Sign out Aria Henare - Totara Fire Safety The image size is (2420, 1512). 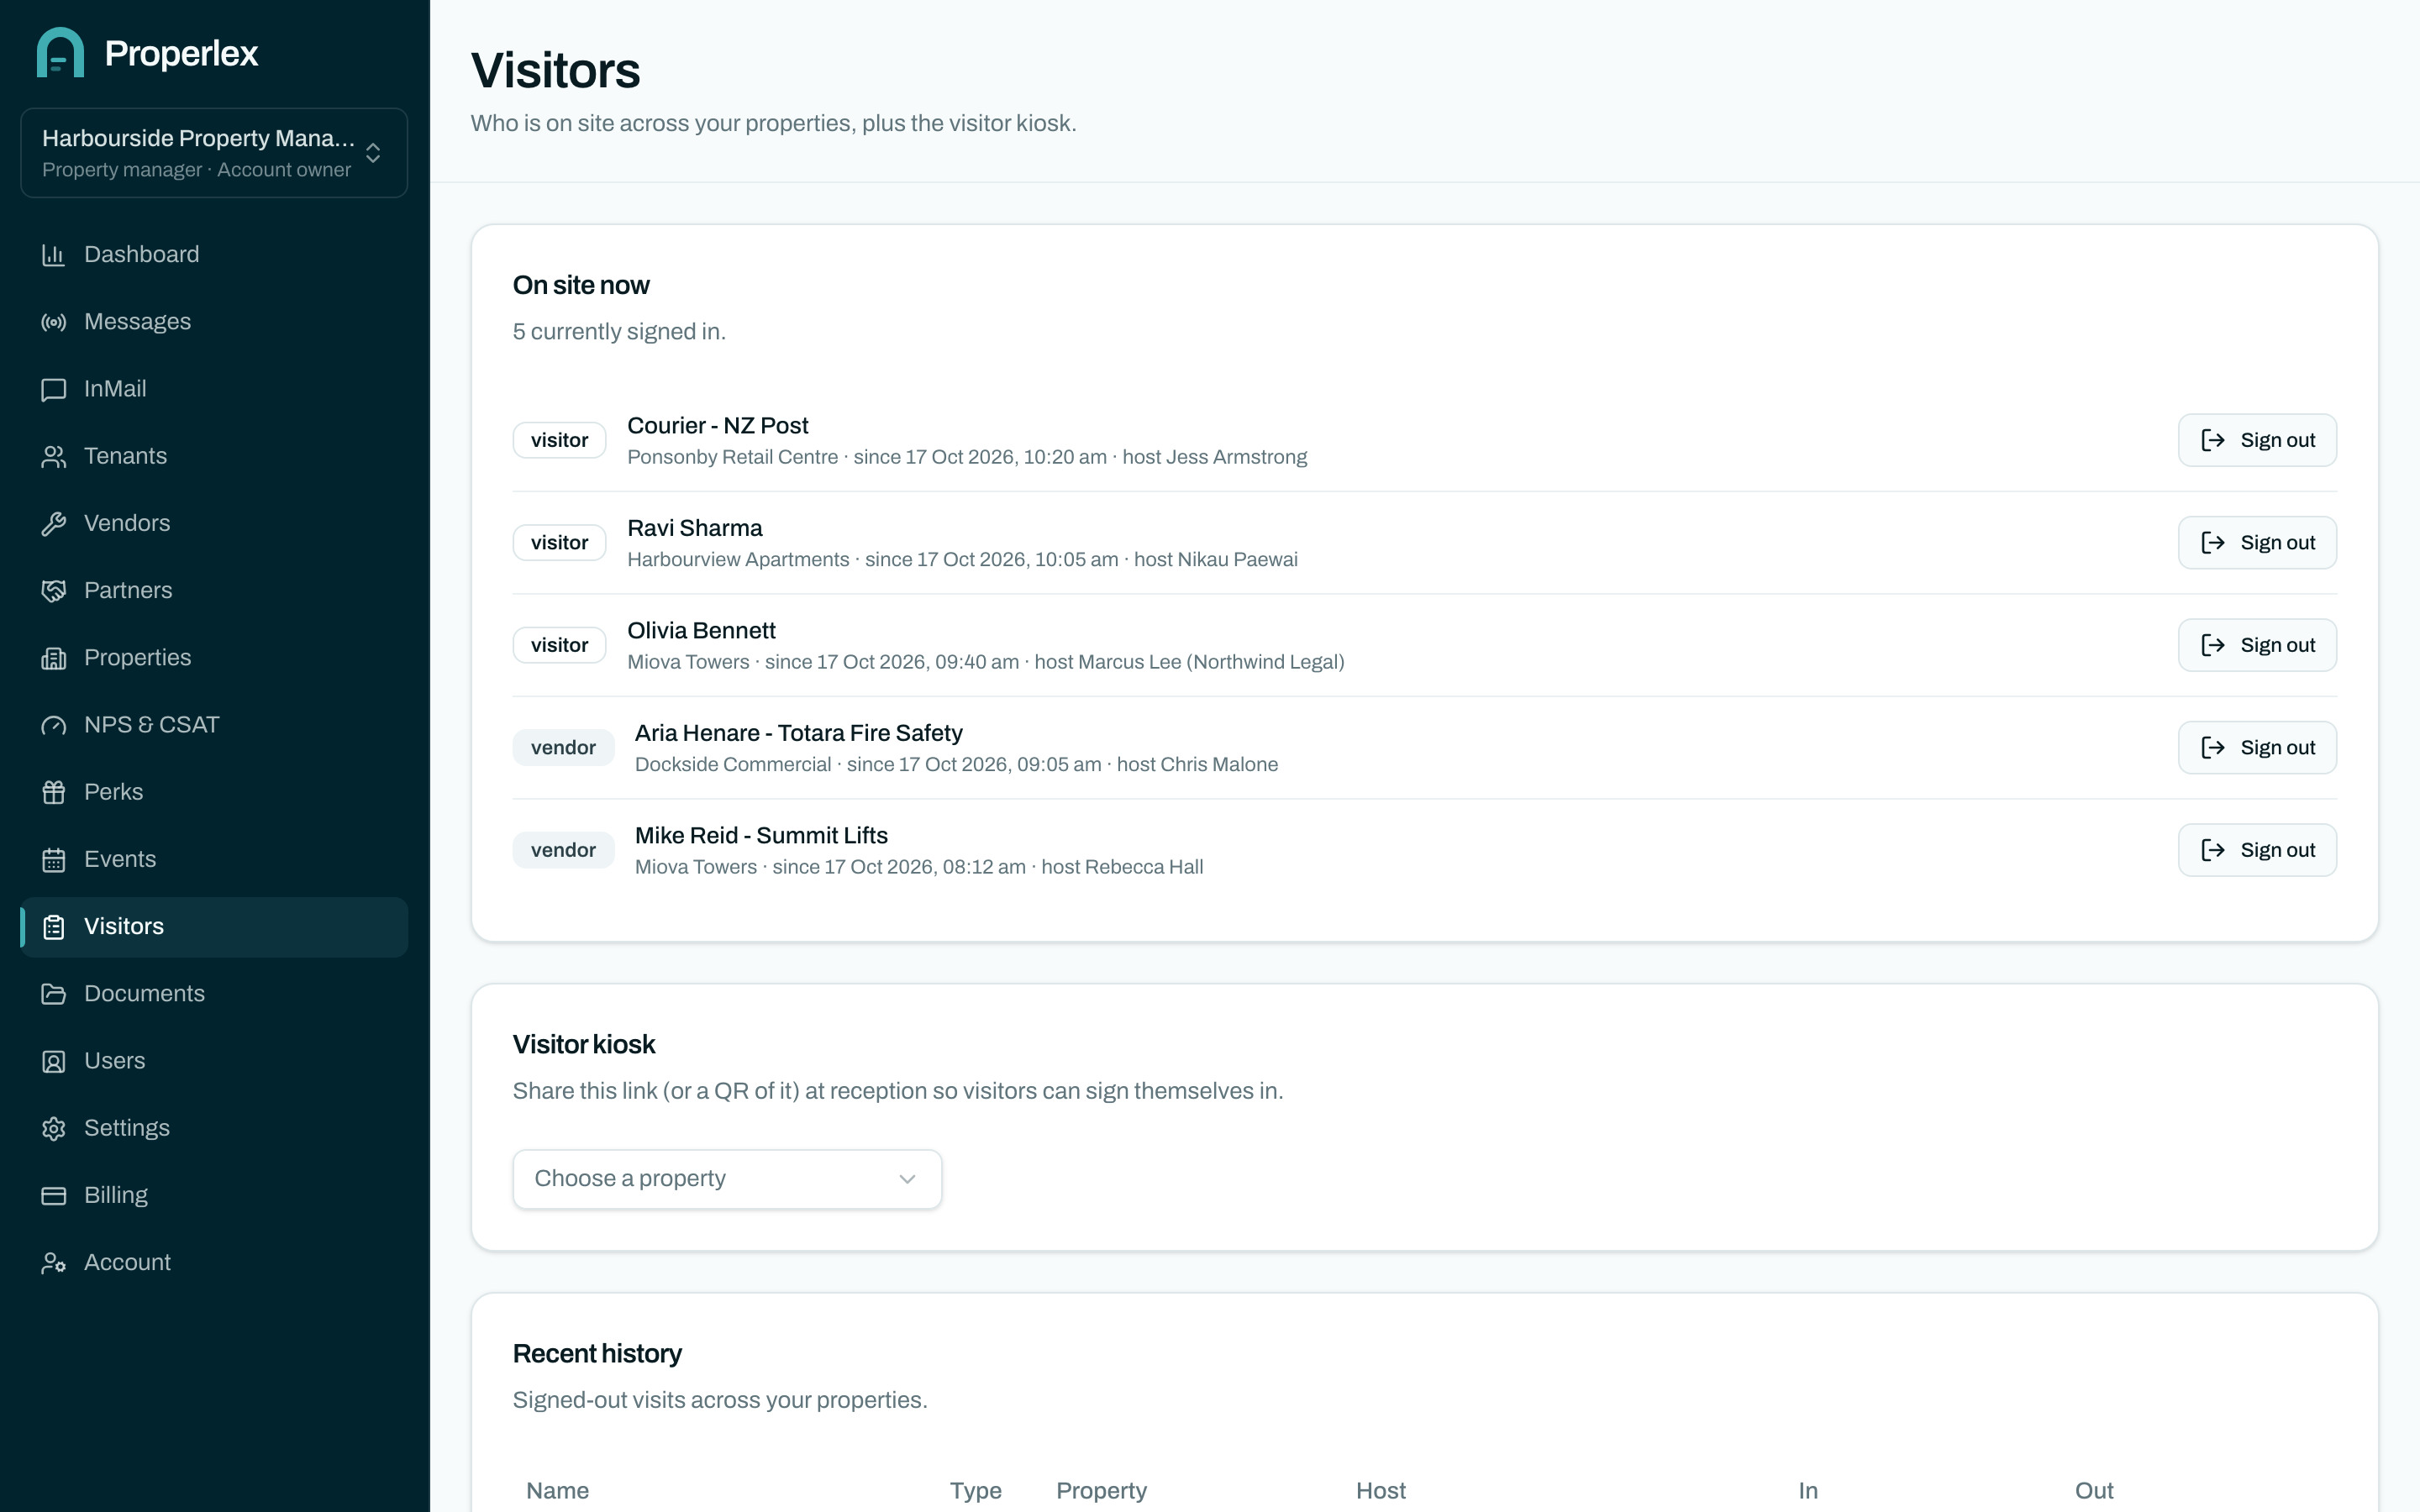click(x=2257, y=748)
